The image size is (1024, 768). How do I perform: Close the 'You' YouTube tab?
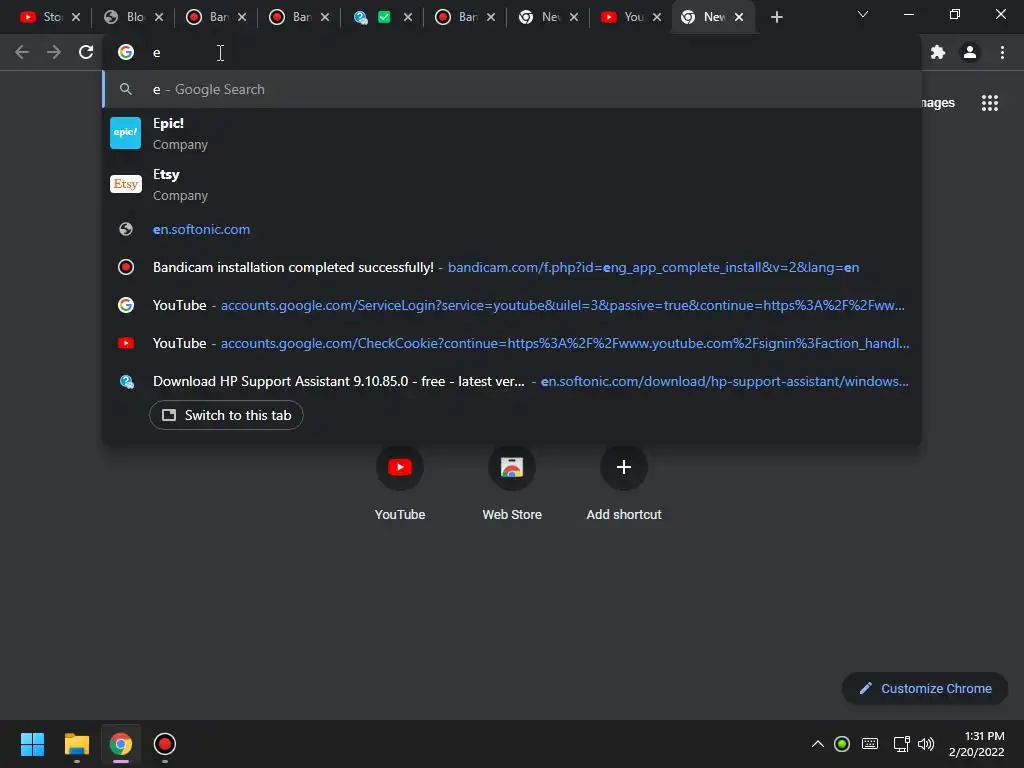(657, 17)
